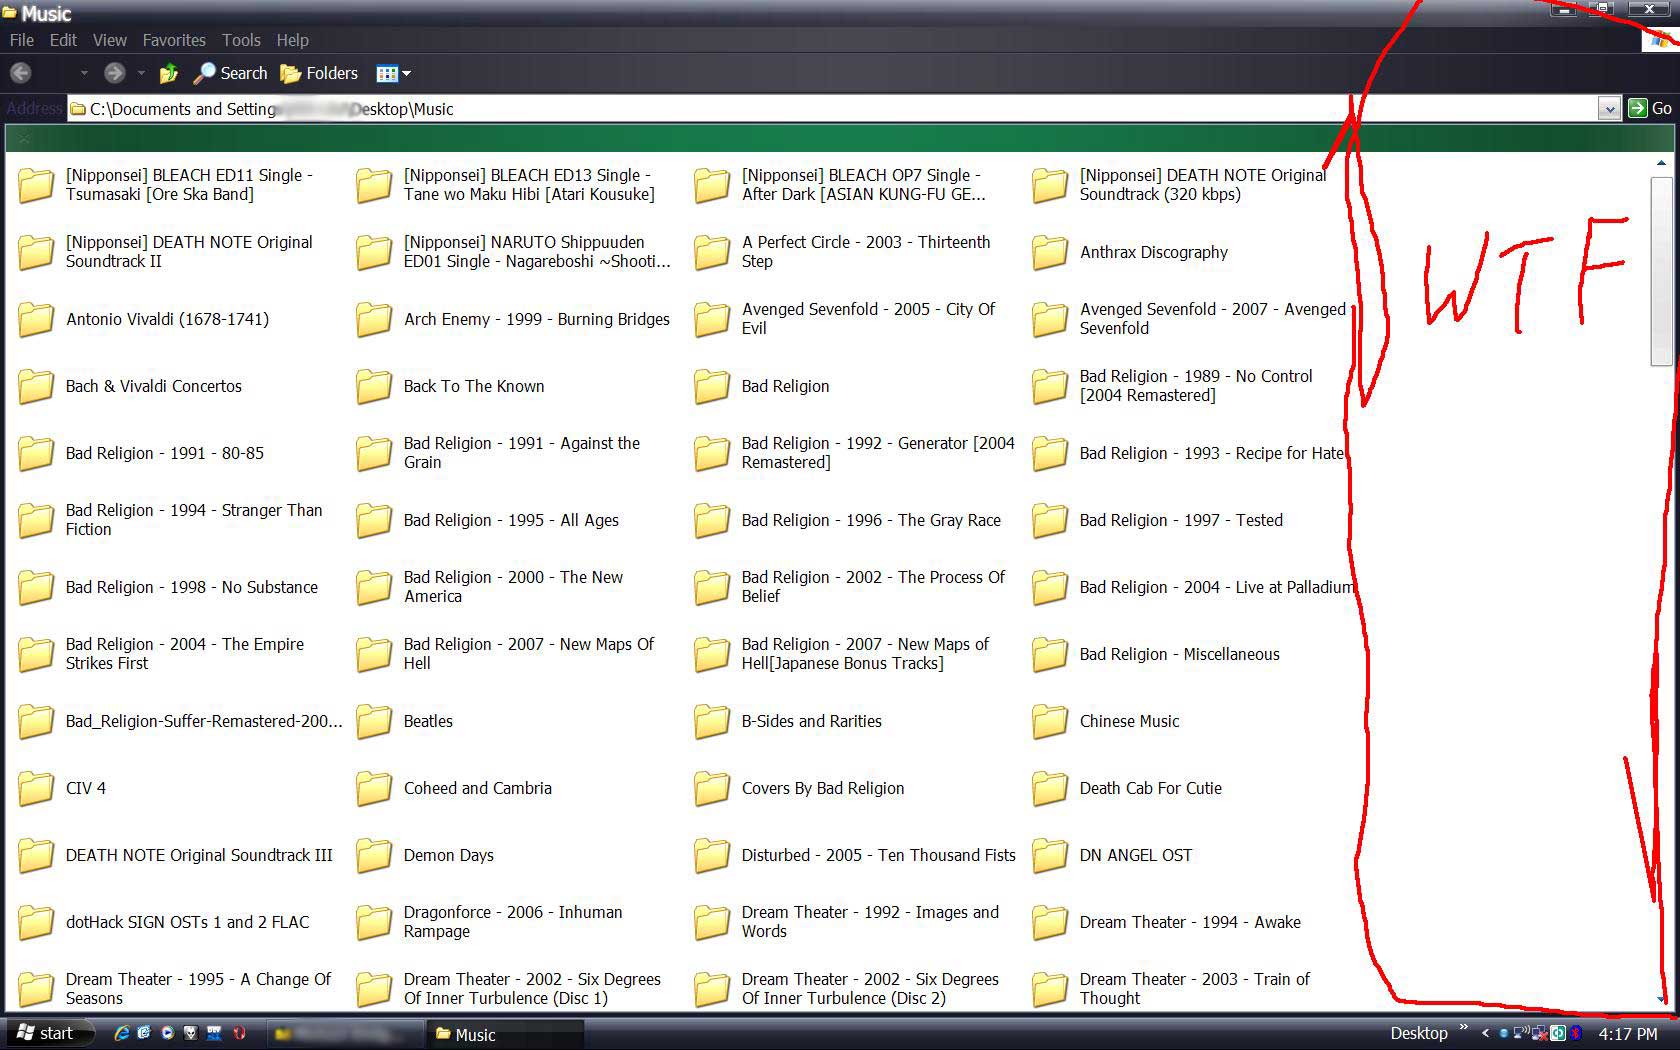Open the Search pane
Screen dimensions: 1680x1050
[x=231, y=73]
